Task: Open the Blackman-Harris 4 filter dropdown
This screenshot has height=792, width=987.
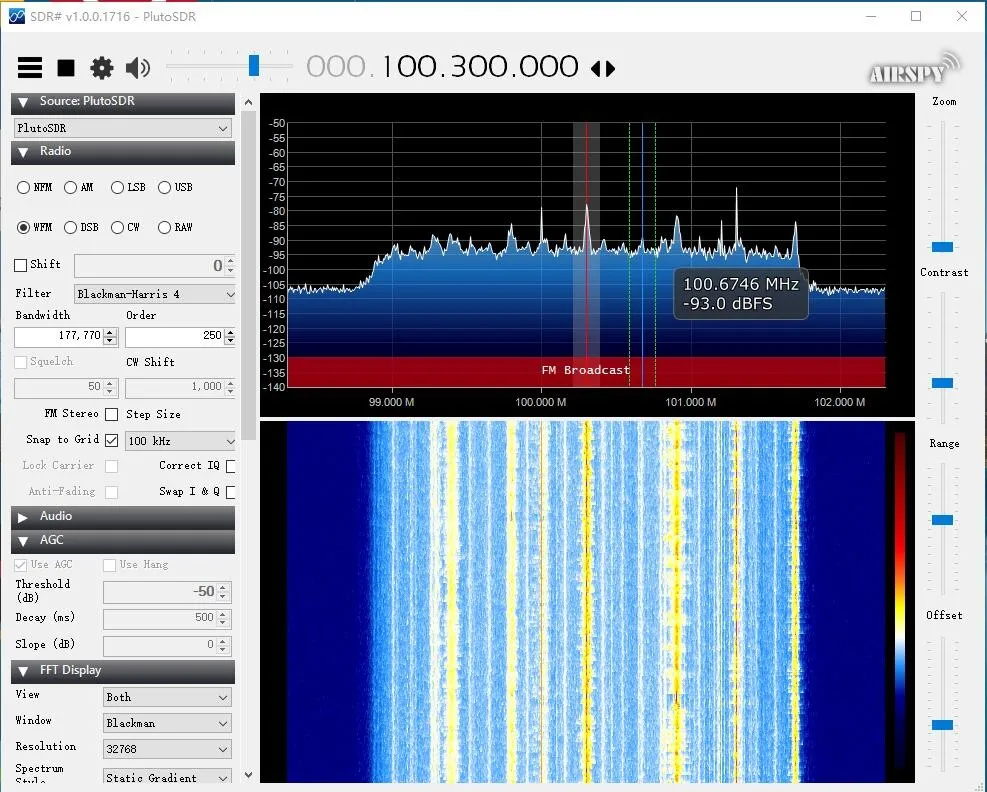Action: coord(155,294)
